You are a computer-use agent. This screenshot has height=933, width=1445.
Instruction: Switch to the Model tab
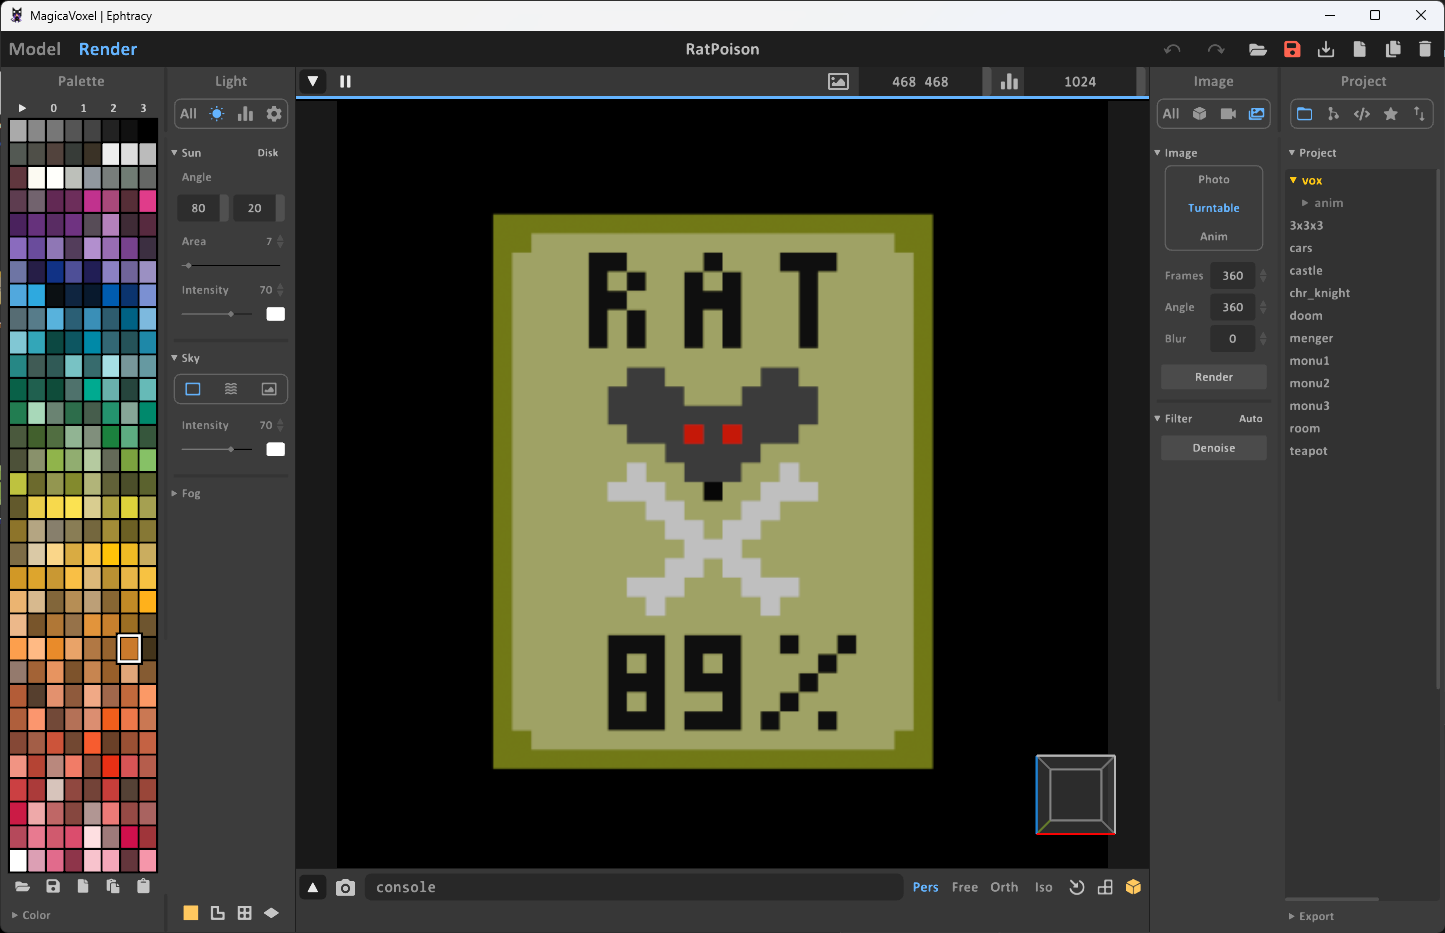point(35,48)
